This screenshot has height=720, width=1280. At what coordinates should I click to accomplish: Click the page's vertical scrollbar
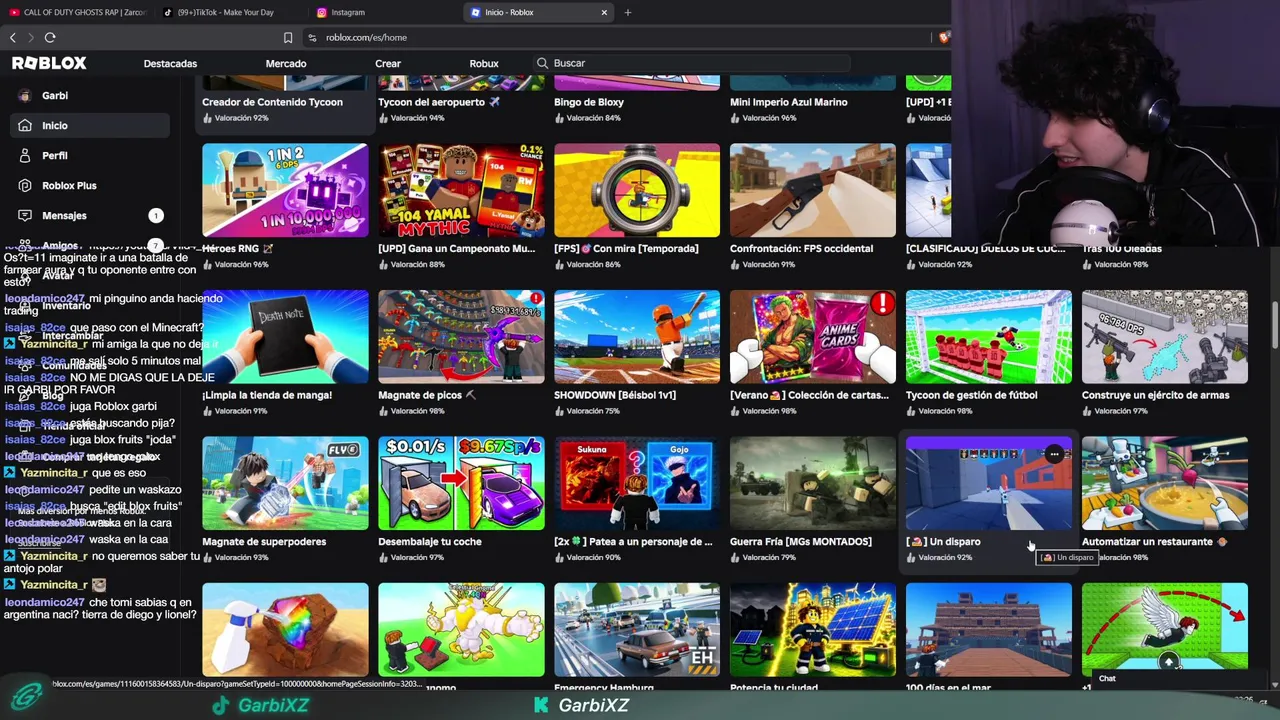(1274, 325)
